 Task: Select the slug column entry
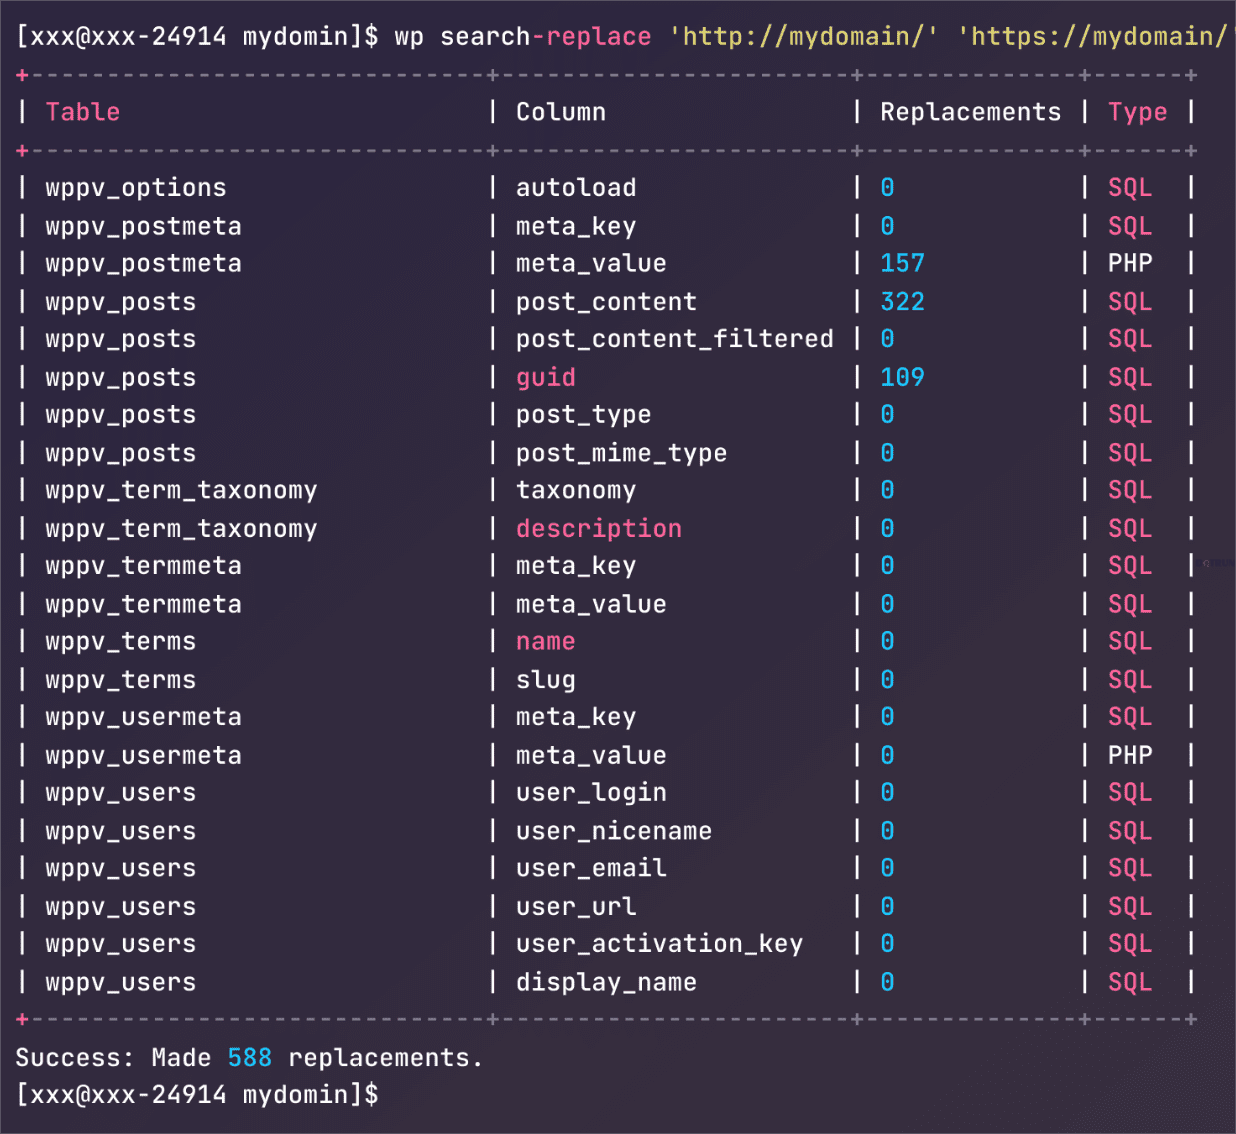pos(546,680)
